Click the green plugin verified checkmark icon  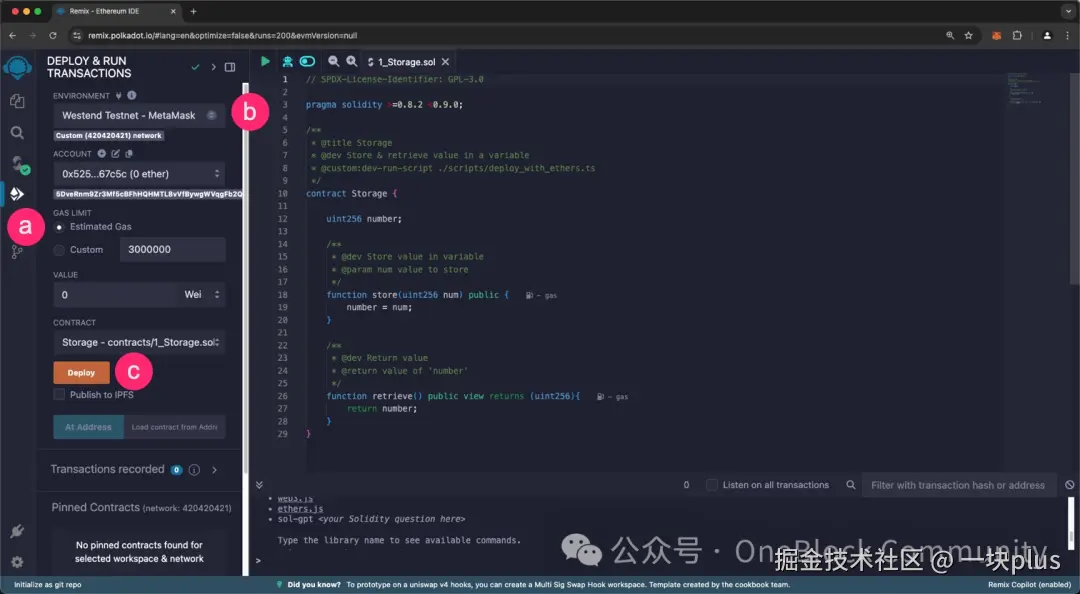point(196,68)
